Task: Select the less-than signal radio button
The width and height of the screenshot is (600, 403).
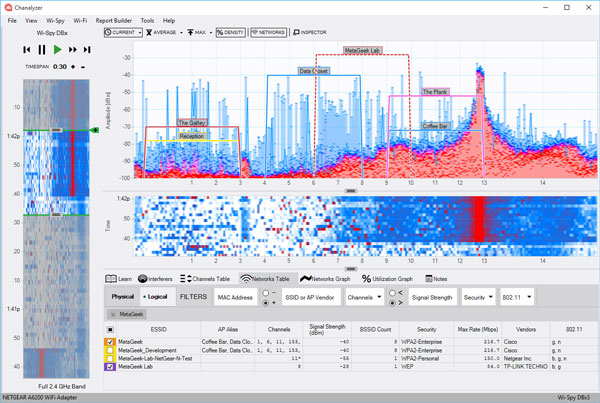Action: click(392, 293)
